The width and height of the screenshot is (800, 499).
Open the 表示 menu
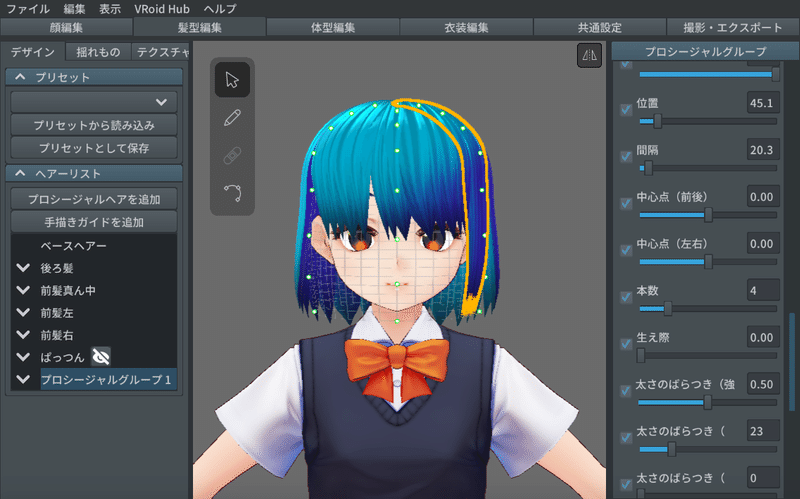click(110, 9)
